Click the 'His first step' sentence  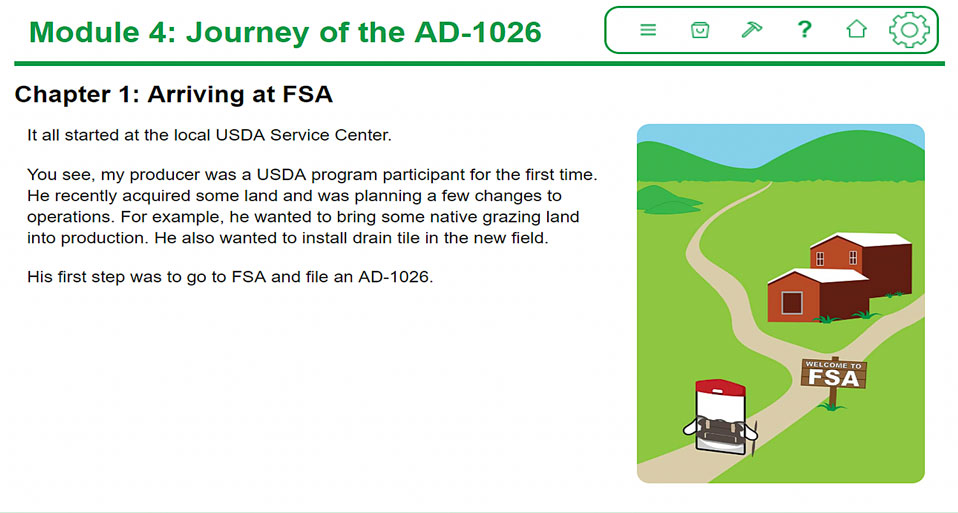(x=230, y=277)
